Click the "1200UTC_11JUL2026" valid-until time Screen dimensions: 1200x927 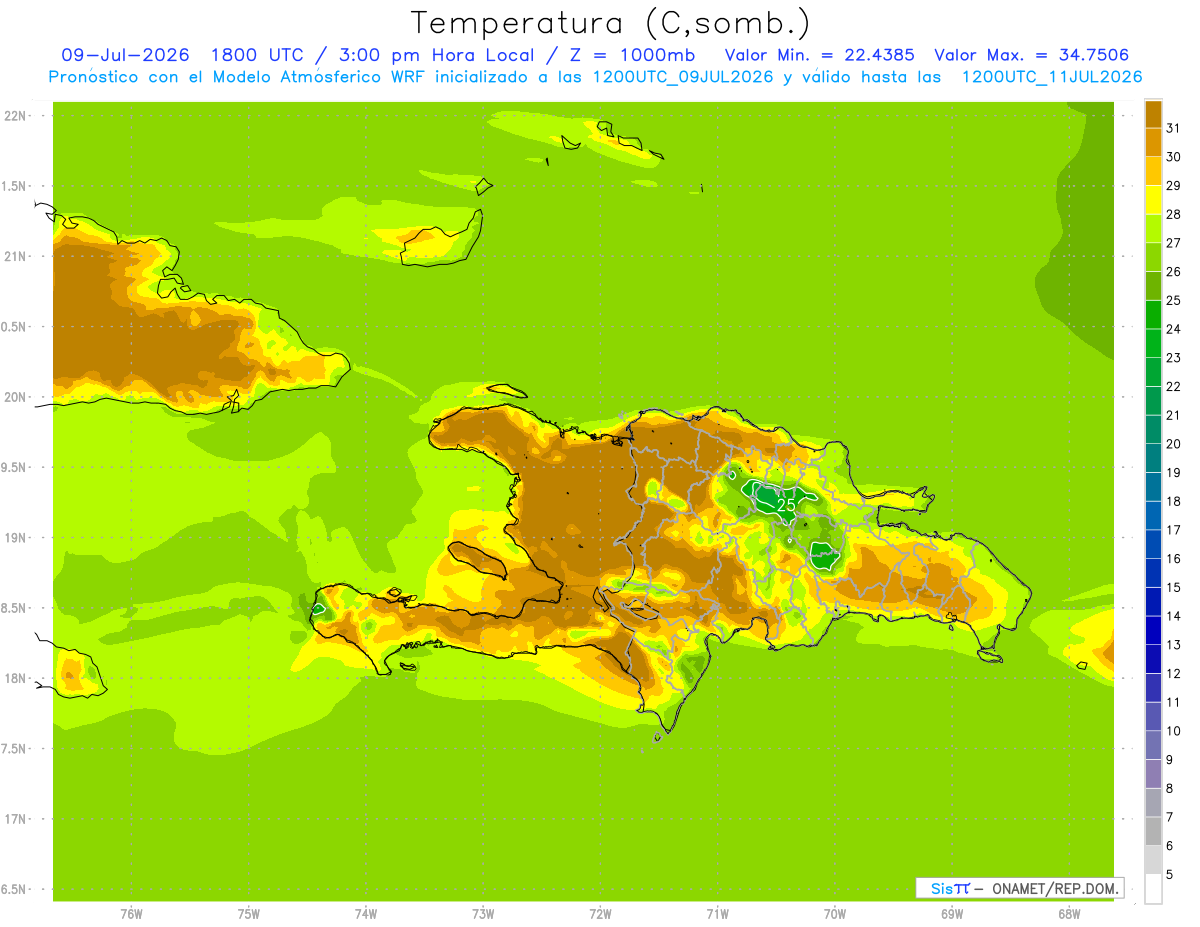[x=1052, y=77]
